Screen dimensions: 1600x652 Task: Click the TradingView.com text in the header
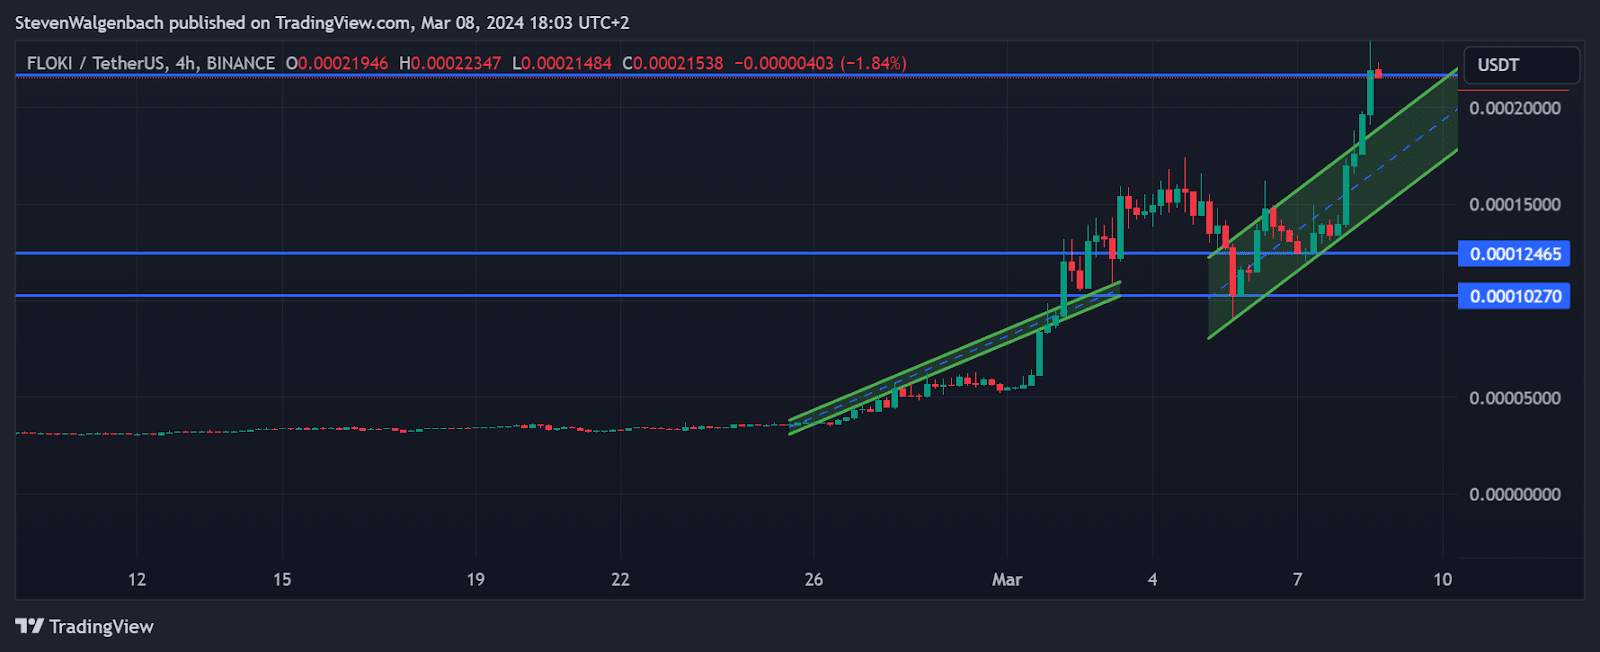pyautogui.click(x=342, y=22)
